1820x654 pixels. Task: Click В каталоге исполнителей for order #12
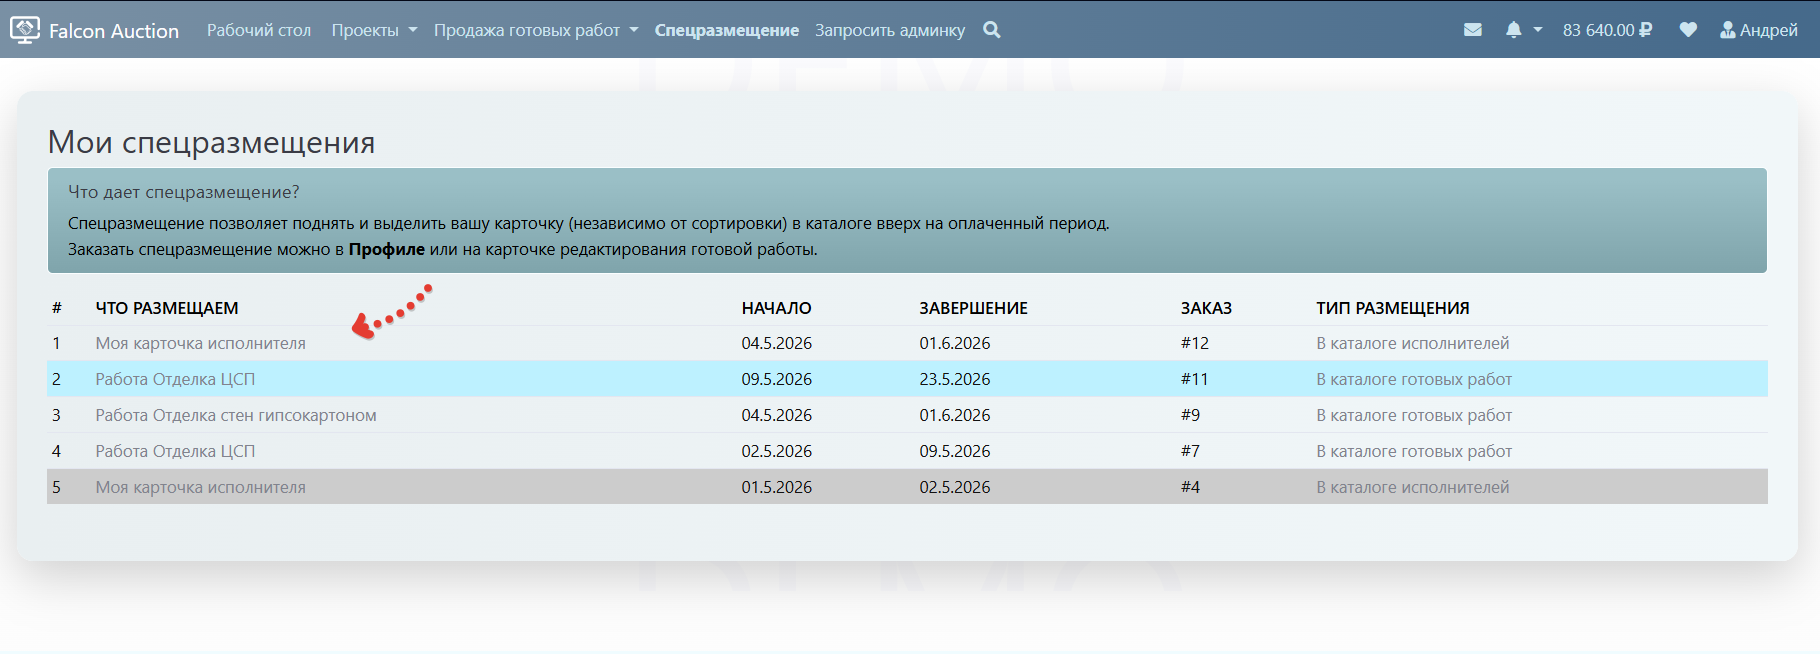point(1413,343)
